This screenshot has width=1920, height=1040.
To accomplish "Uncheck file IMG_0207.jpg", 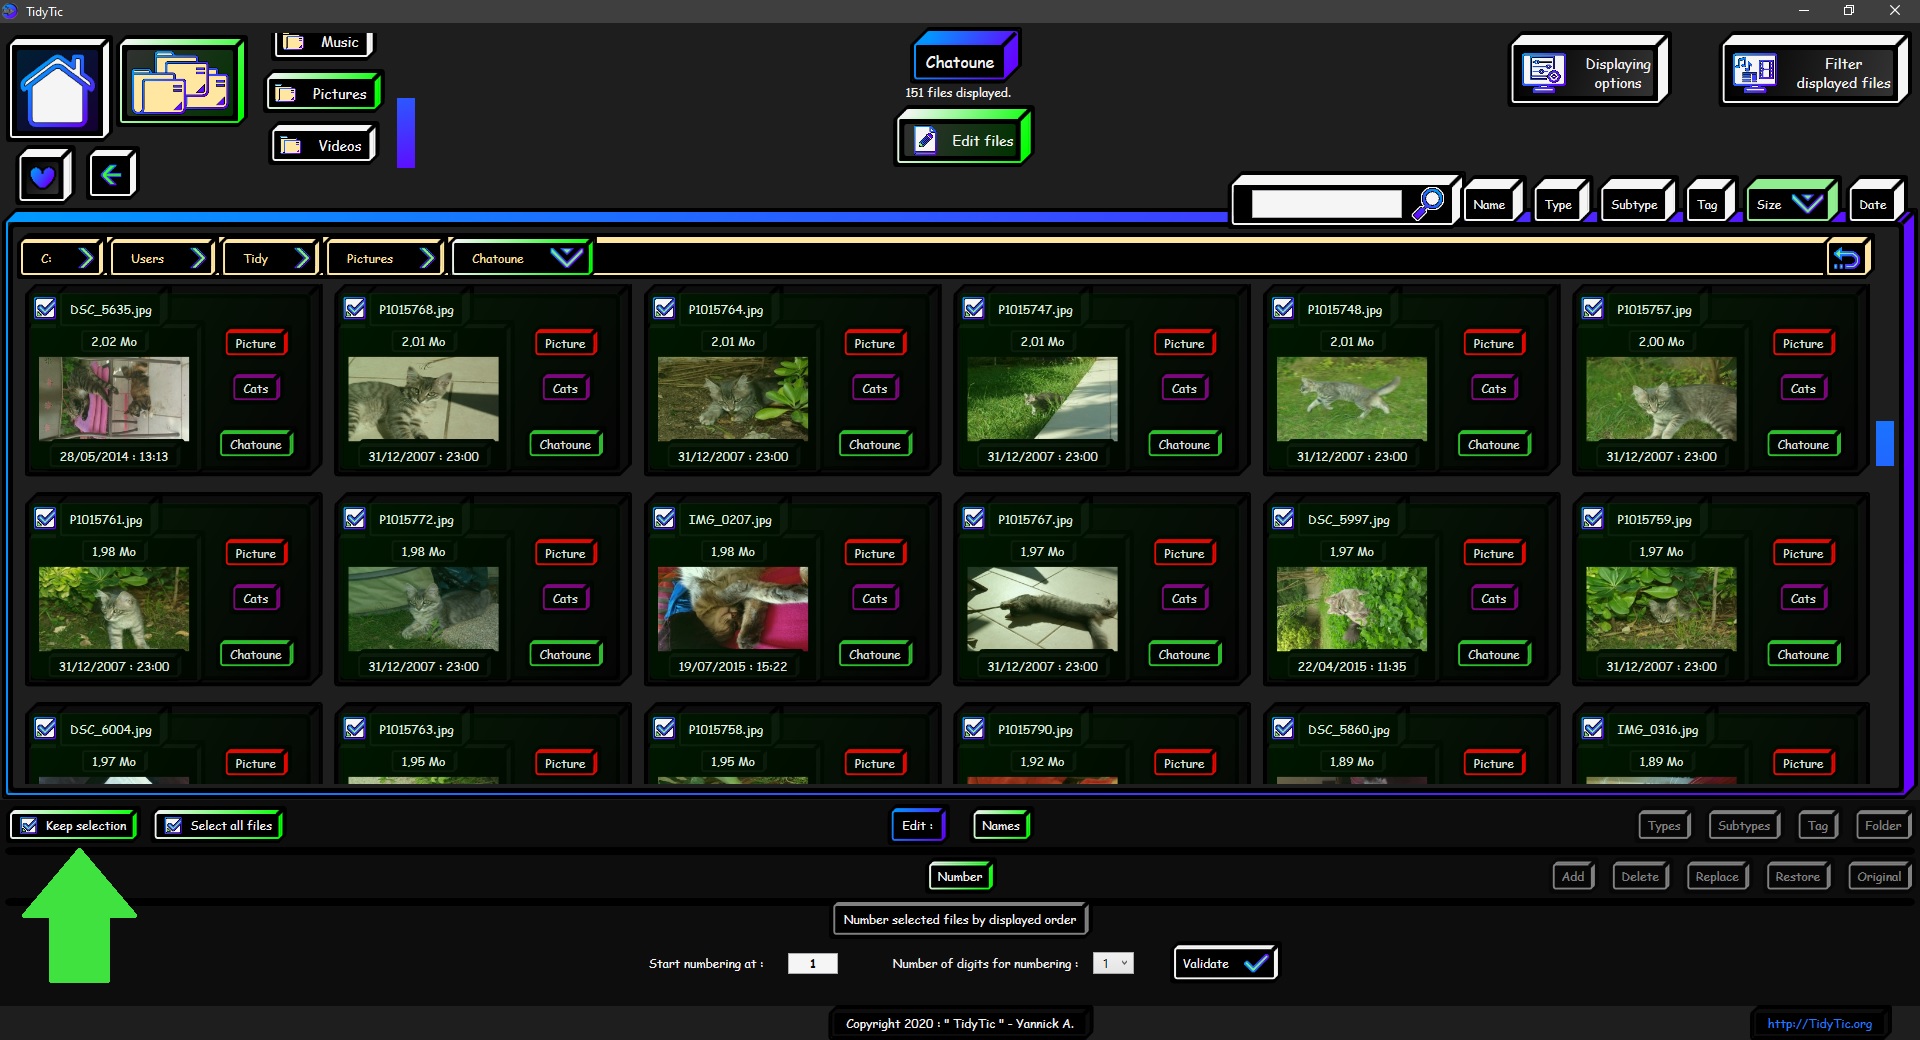I will point(664,519).
